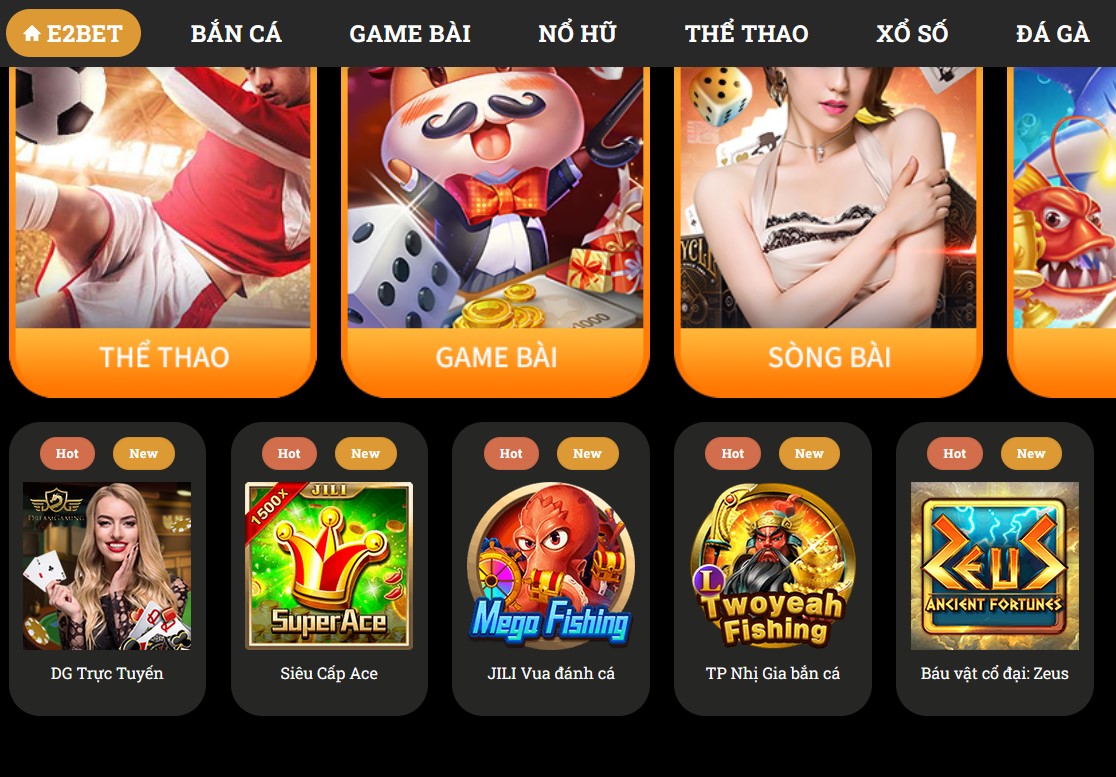Click the JILI Vua đánh cá title
Viewport: 1116px width, 777px height.
pos(551,673)
